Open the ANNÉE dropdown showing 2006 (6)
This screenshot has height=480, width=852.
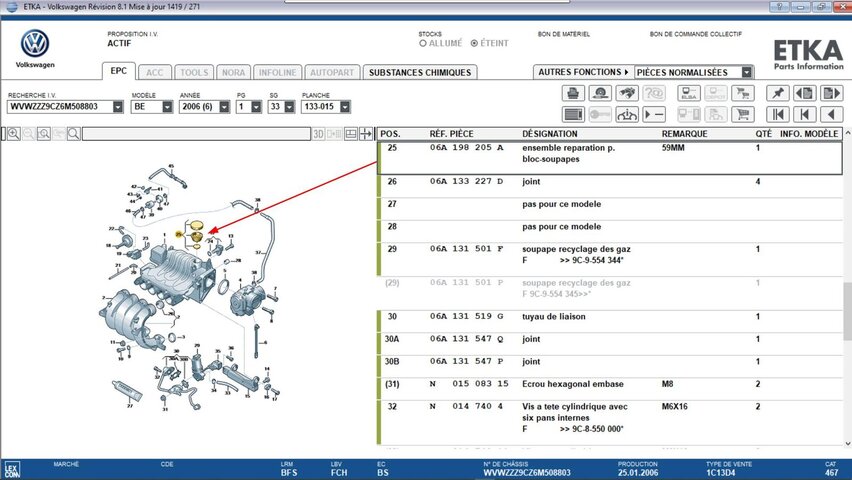224,107
